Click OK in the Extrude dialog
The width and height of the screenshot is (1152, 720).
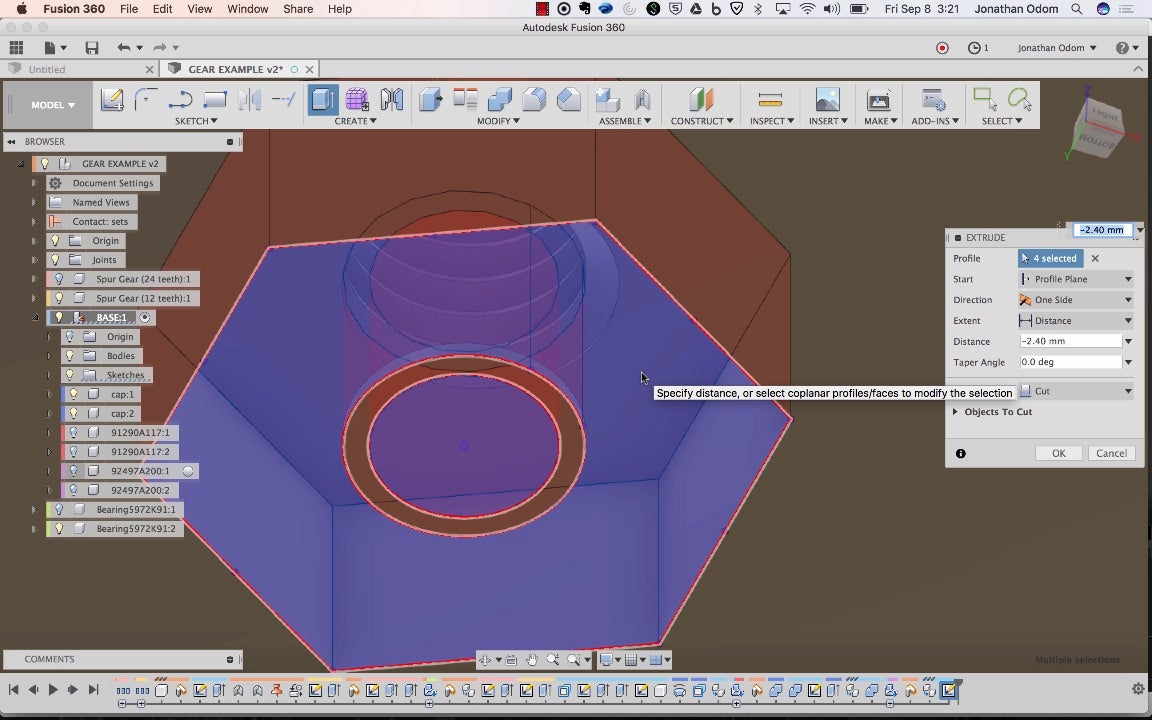(1058, 453)
